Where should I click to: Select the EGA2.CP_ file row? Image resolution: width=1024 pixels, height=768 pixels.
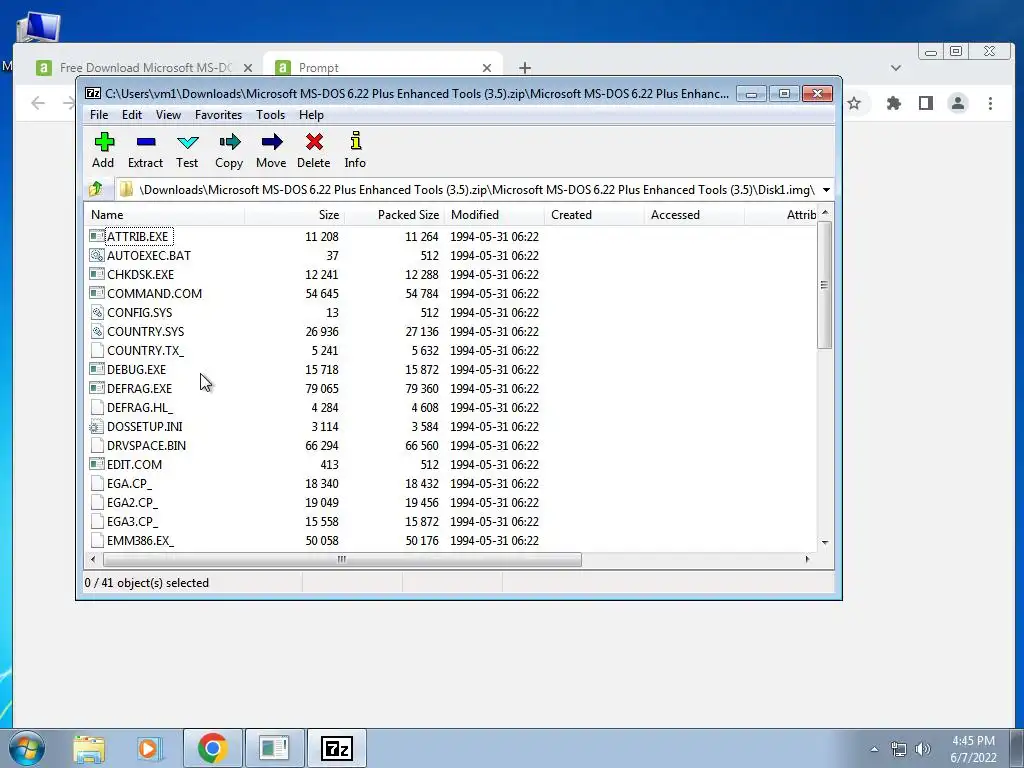click(451, 503)
